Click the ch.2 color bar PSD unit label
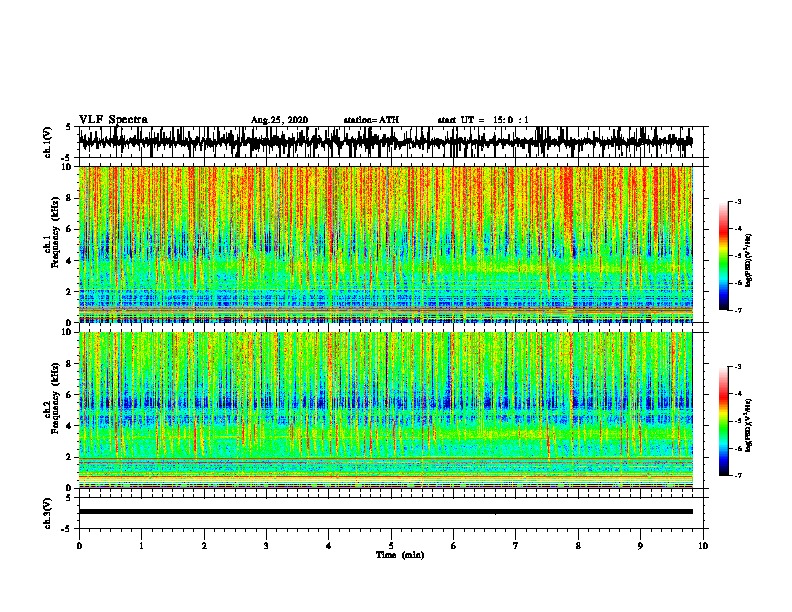This screenshot has height=612, width=792. (749, 425)
